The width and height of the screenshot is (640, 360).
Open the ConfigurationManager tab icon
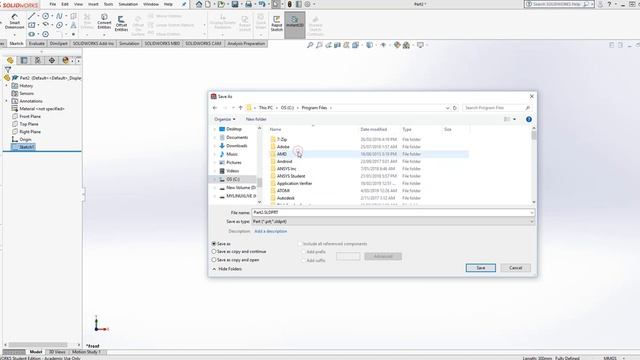click(x=38, y=60)
